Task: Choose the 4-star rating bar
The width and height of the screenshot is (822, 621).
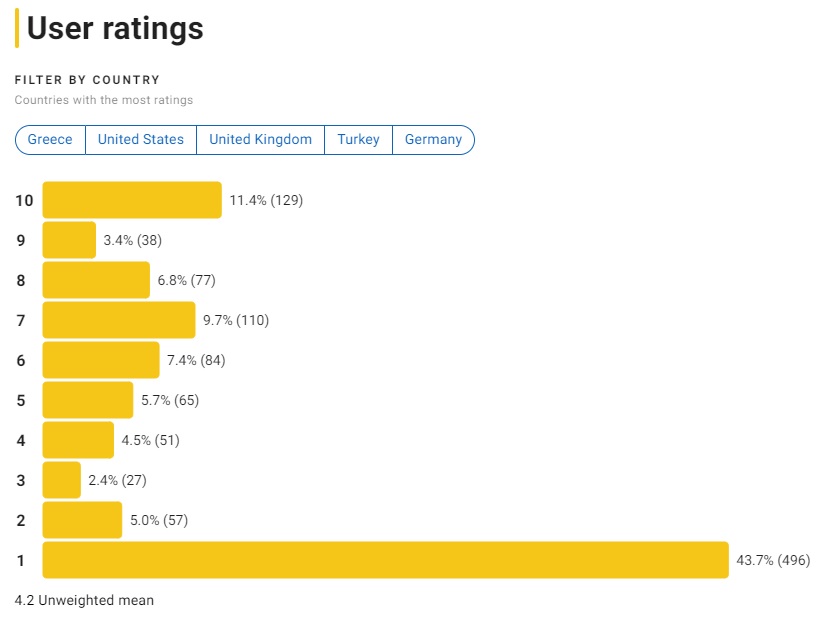Action: pos(78,440)
